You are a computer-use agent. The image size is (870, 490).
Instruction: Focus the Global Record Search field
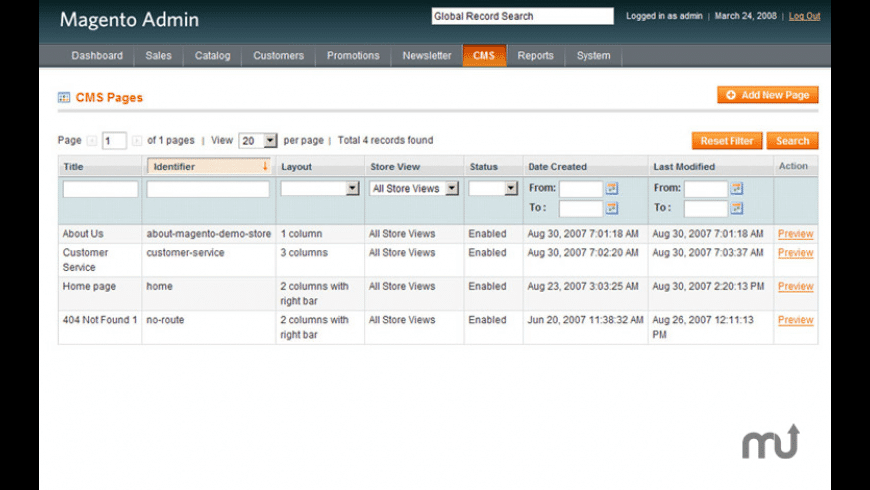pos(522,16)
